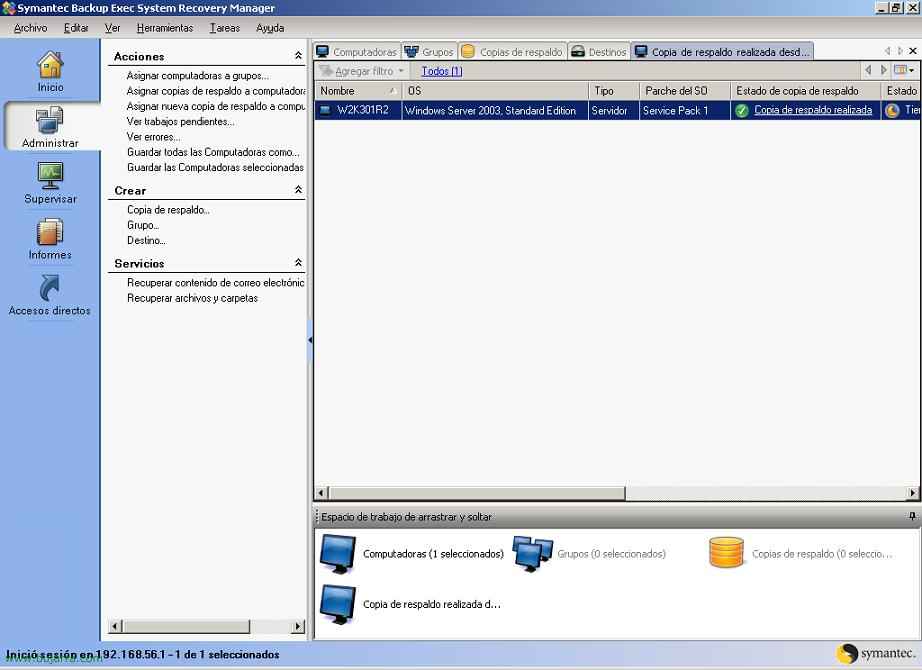This screenshot has width=922, height=670.
Task: Create a new Copia de respaldo
Action: click(168, 209)
